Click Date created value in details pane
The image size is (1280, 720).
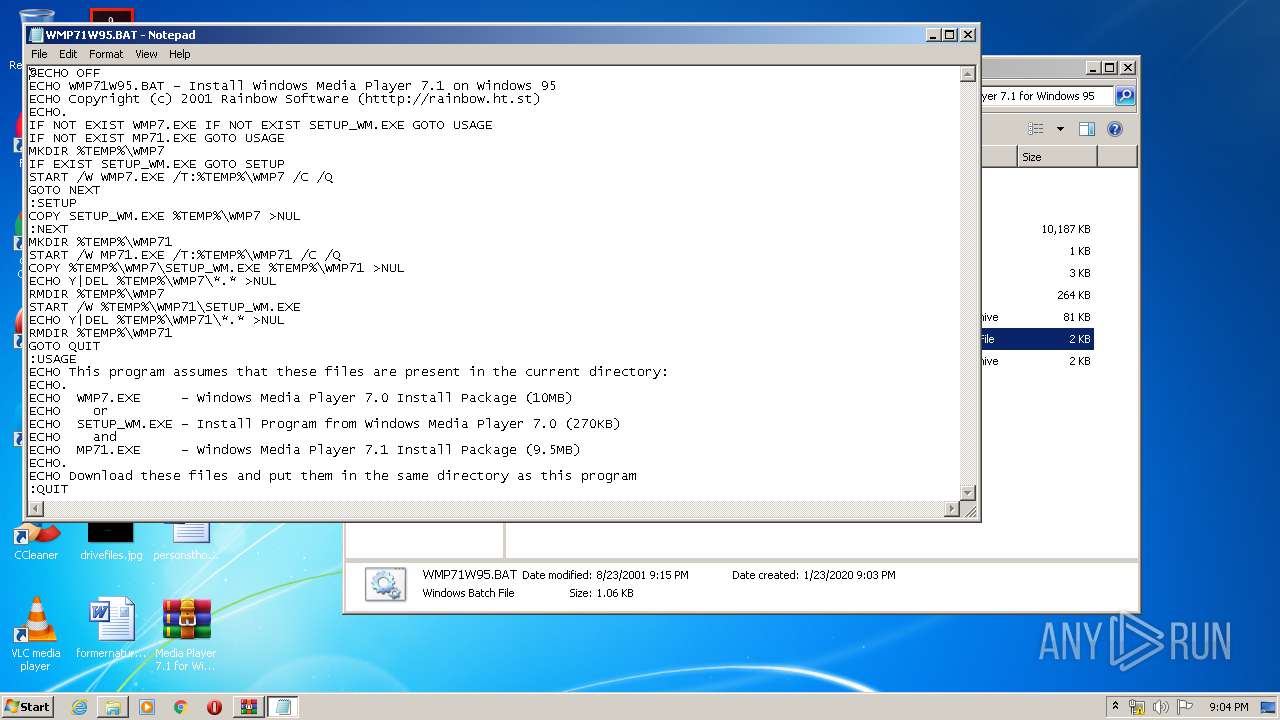pos(848,575)
